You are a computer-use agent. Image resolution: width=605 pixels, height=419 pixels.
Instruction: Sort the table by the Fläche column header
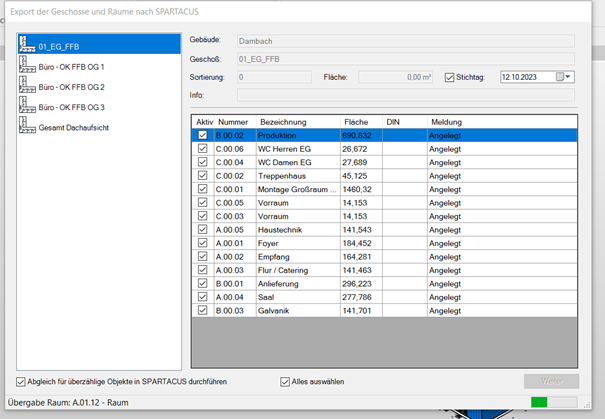coord(356,121)
